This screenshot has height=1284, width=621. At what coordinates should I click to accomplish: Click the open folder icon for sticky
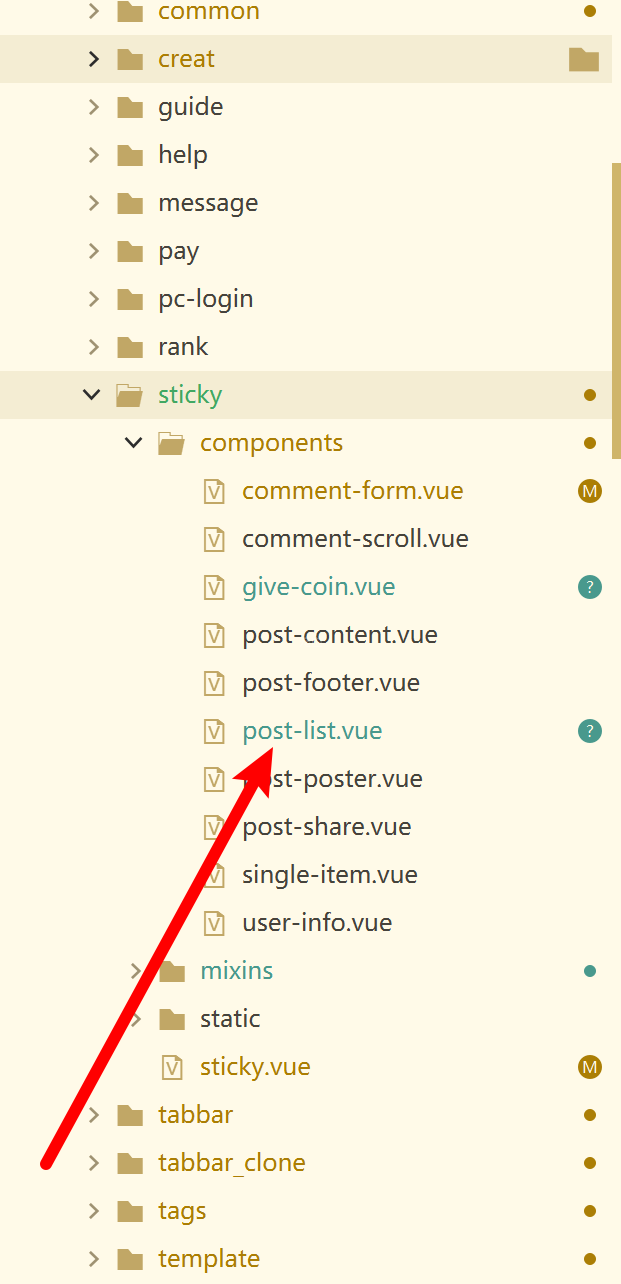point(130,395)
